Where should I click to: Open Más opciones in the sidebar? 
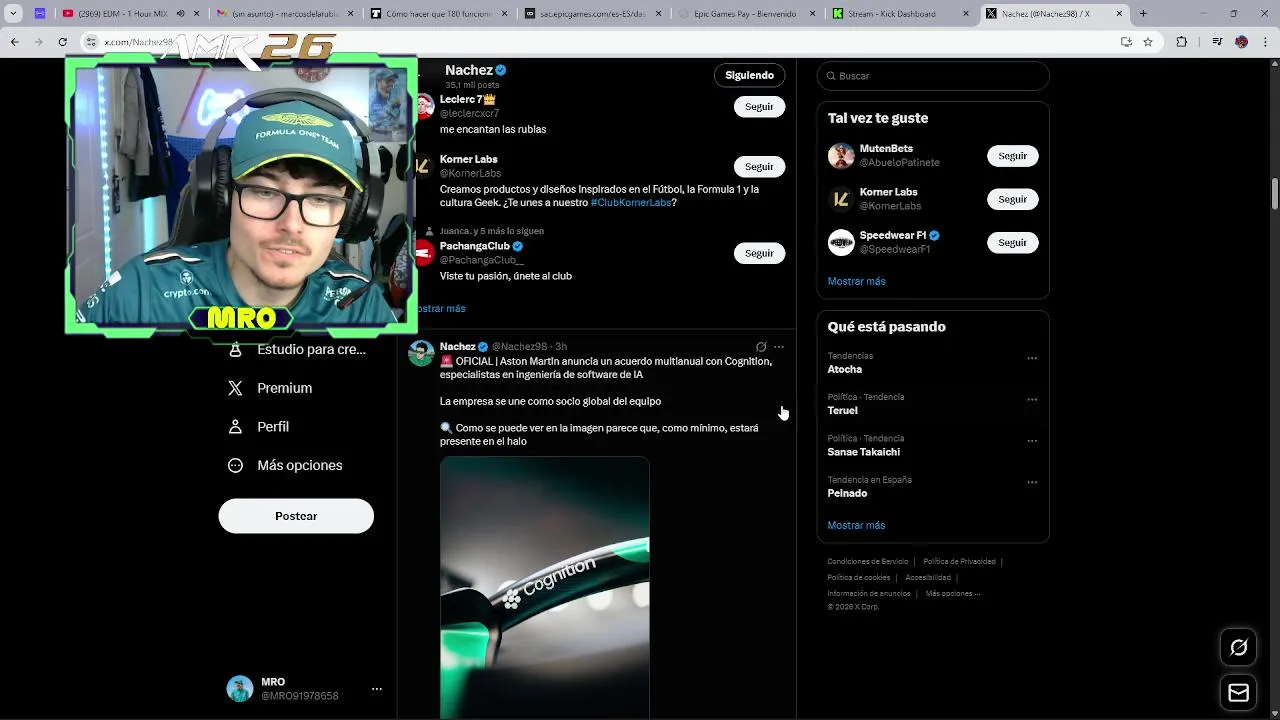click(x=285, y=465)
